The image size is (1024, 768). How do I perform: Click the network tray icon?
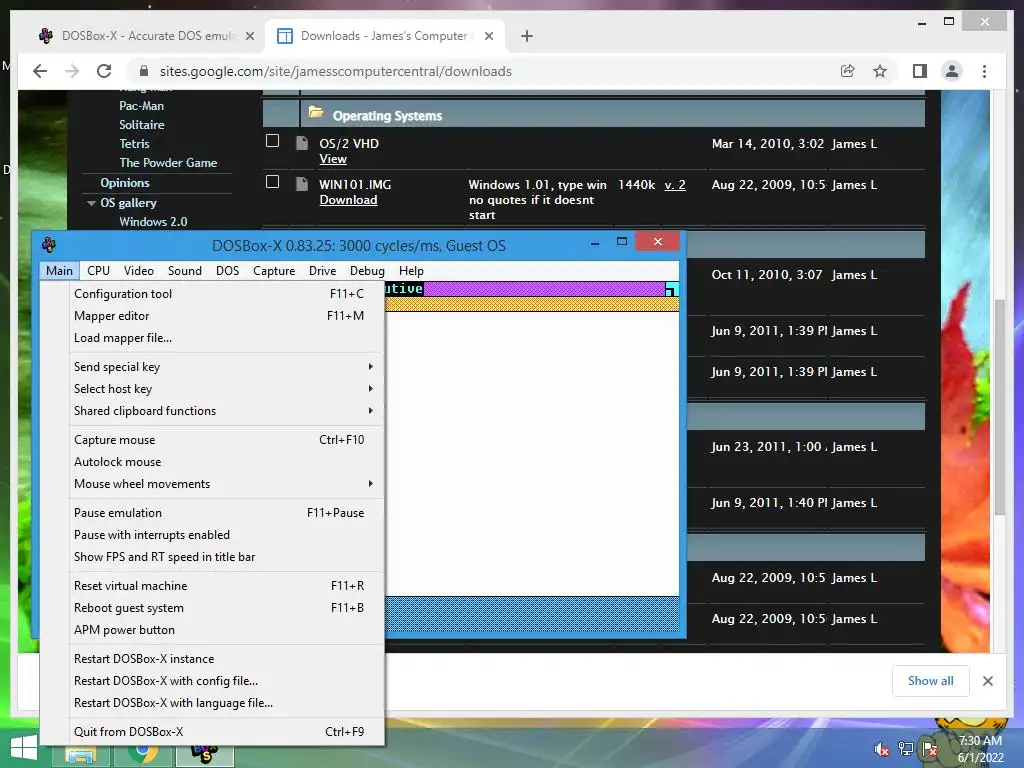tap(906, 749)
